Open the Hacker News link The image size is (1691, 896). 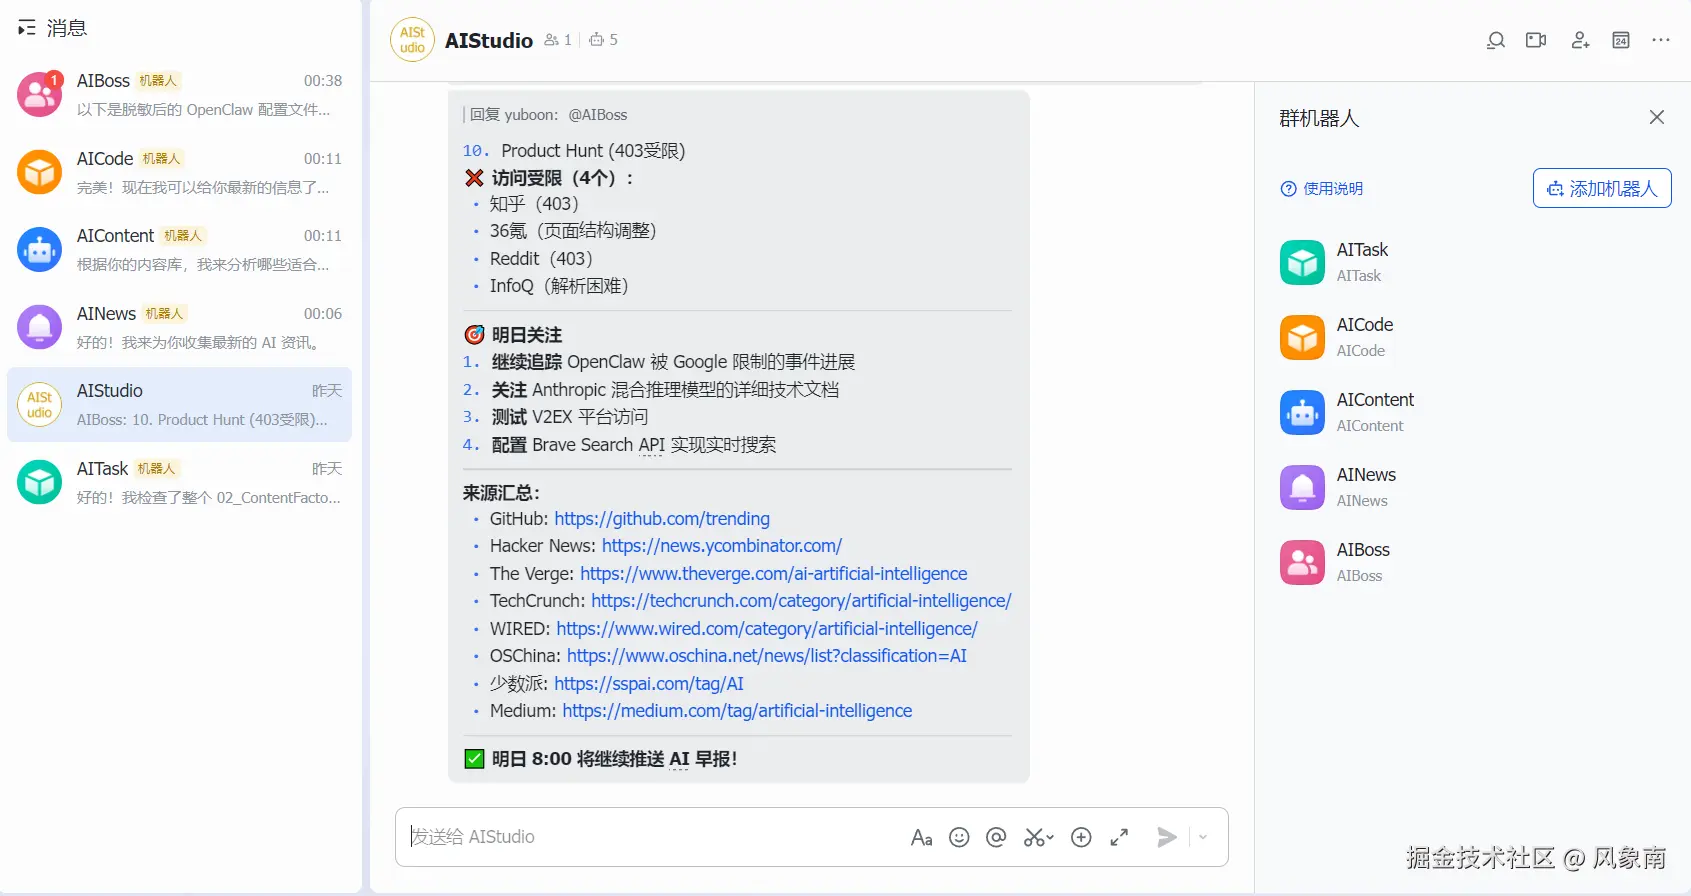click(x=722, y=546)
